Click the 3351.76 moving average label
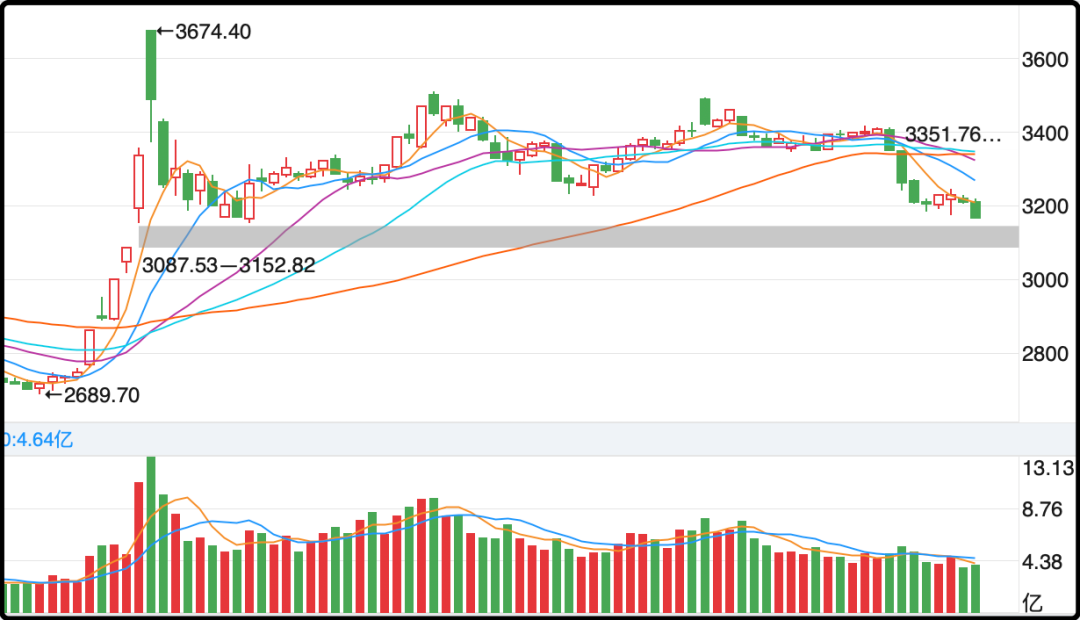 point(952,134)
